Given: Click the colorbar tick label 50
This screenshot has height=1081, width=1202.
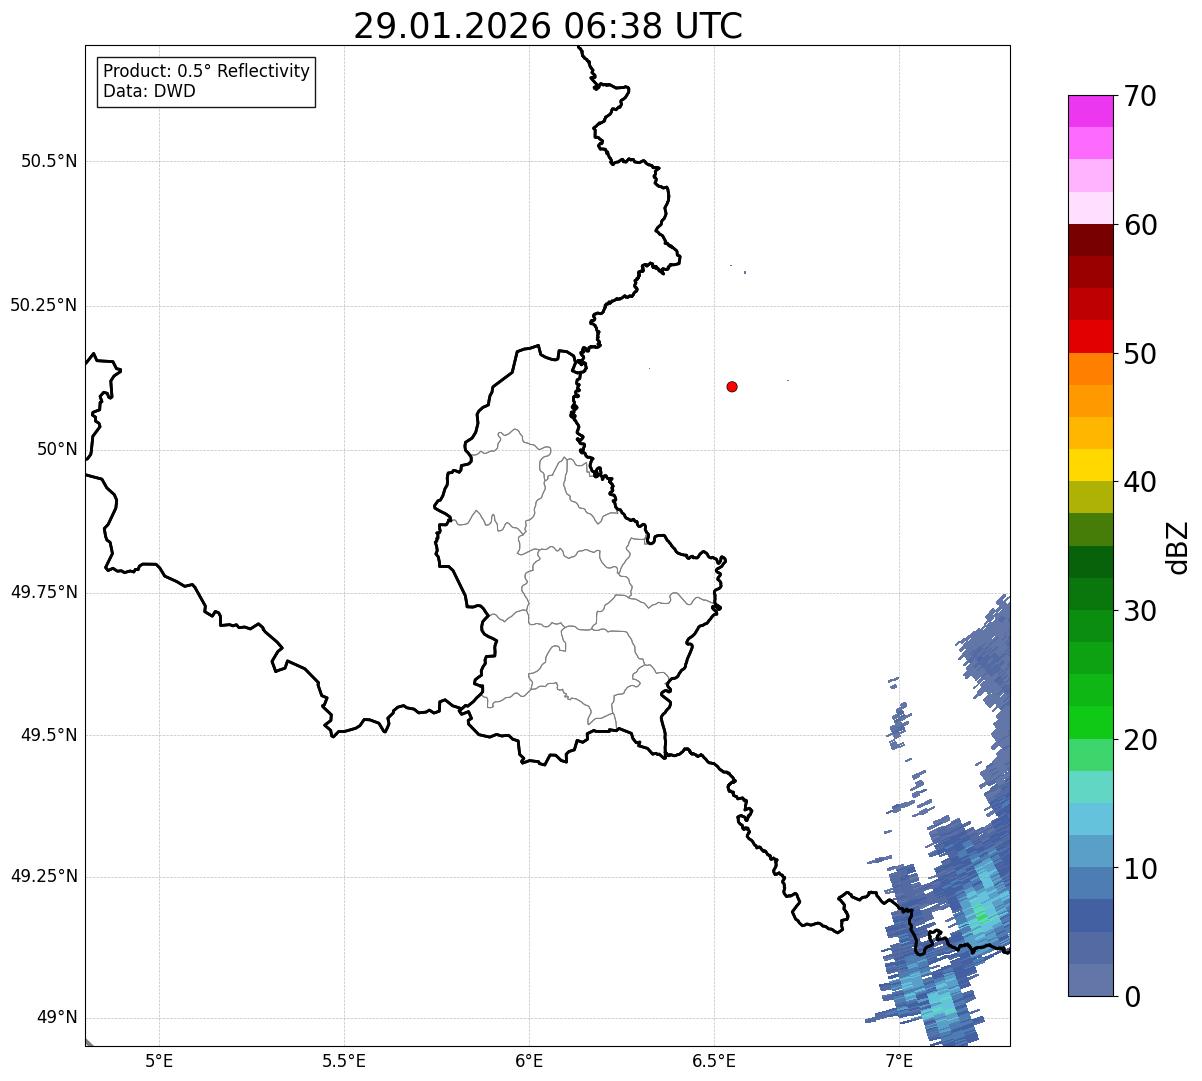Looking at the screenshot, I should tap(1139, 354).
